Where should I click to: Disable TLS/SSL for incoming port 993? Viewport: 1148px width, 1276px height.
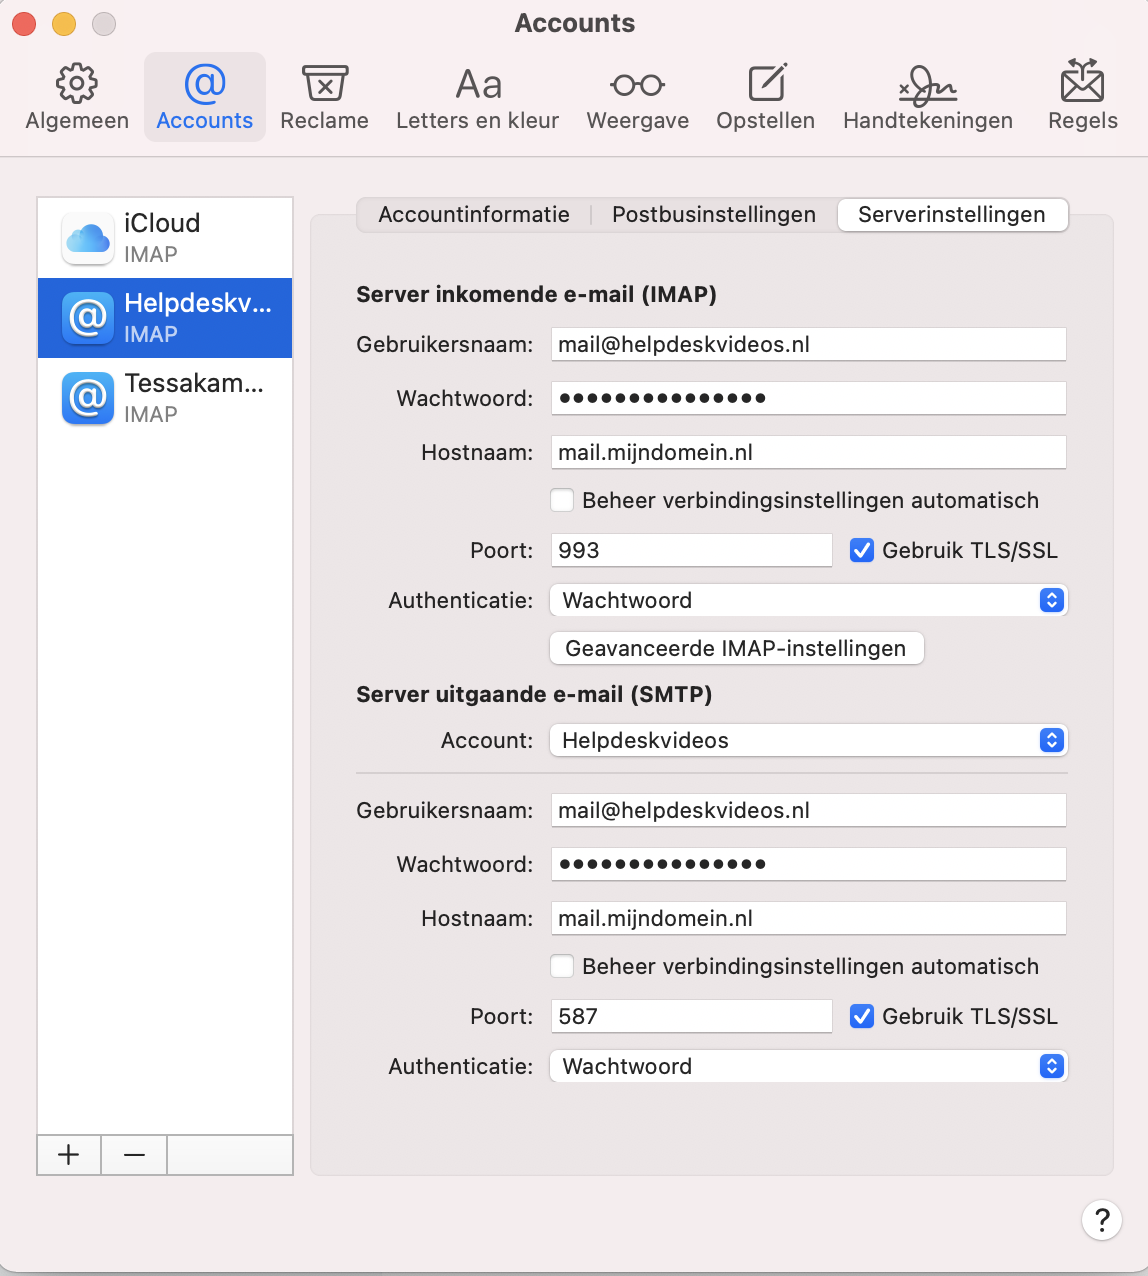(862, 550)
